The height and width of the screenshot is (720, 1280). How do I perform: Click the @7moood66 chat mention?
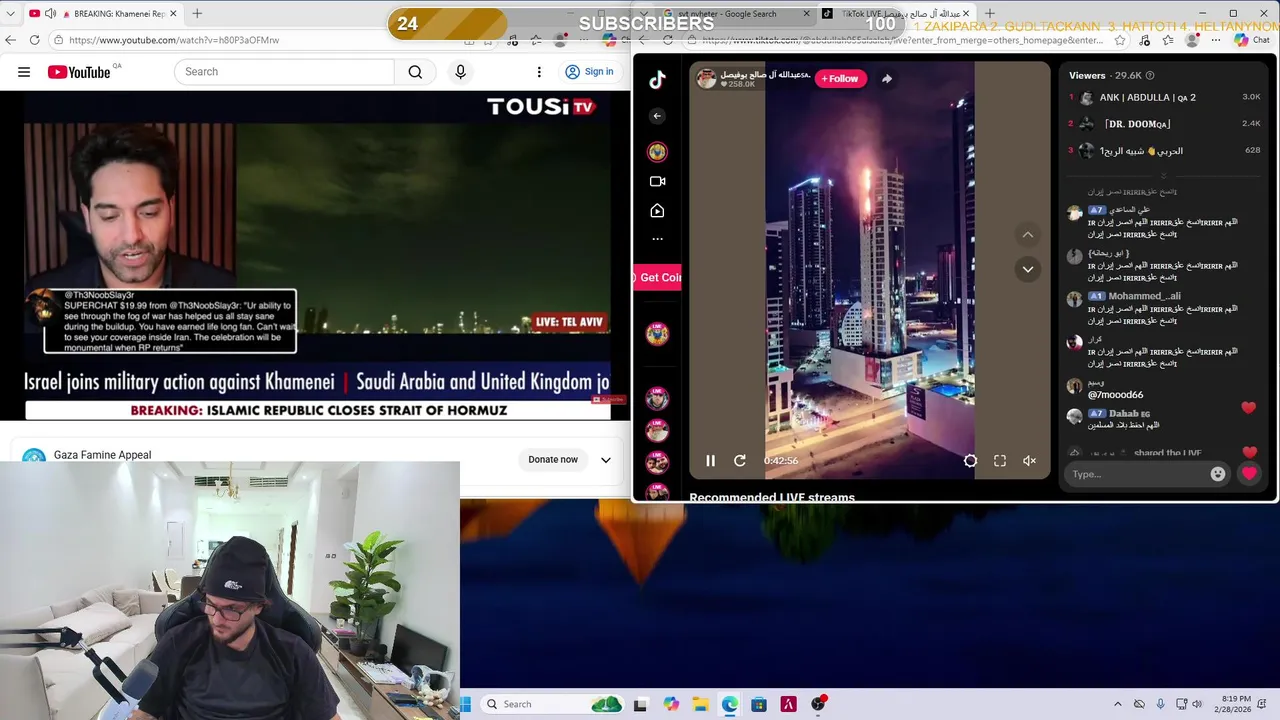point(1115,395)
